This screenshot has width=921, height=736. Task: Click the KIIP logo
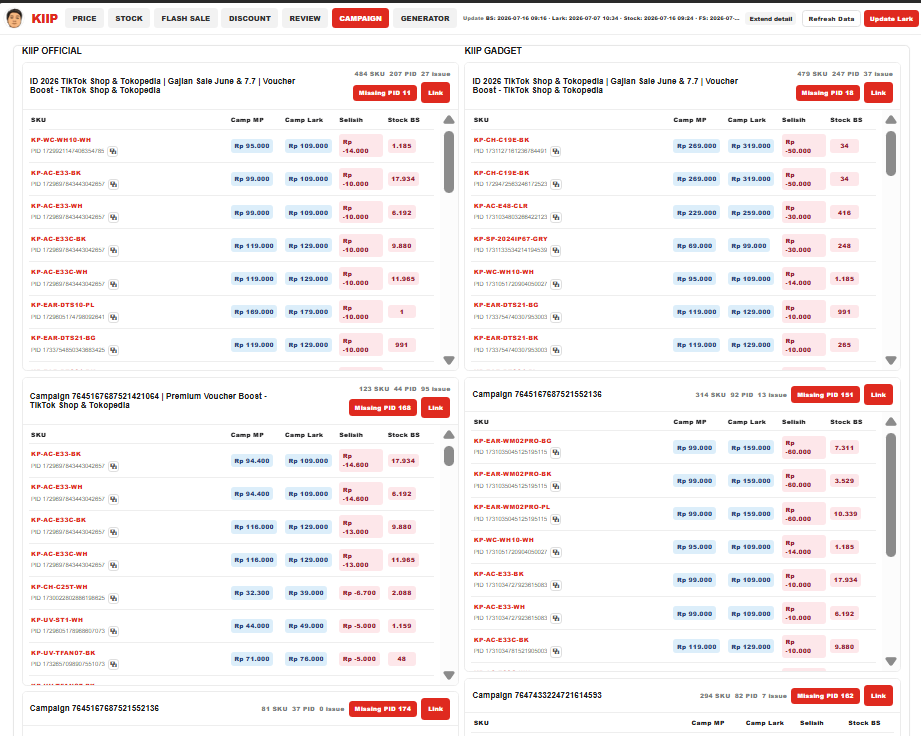pos(45,19)
